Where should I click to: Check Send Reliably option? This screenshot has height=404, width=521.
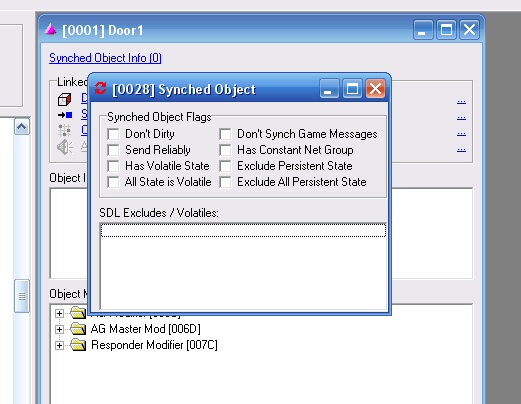tap(113, 150)
